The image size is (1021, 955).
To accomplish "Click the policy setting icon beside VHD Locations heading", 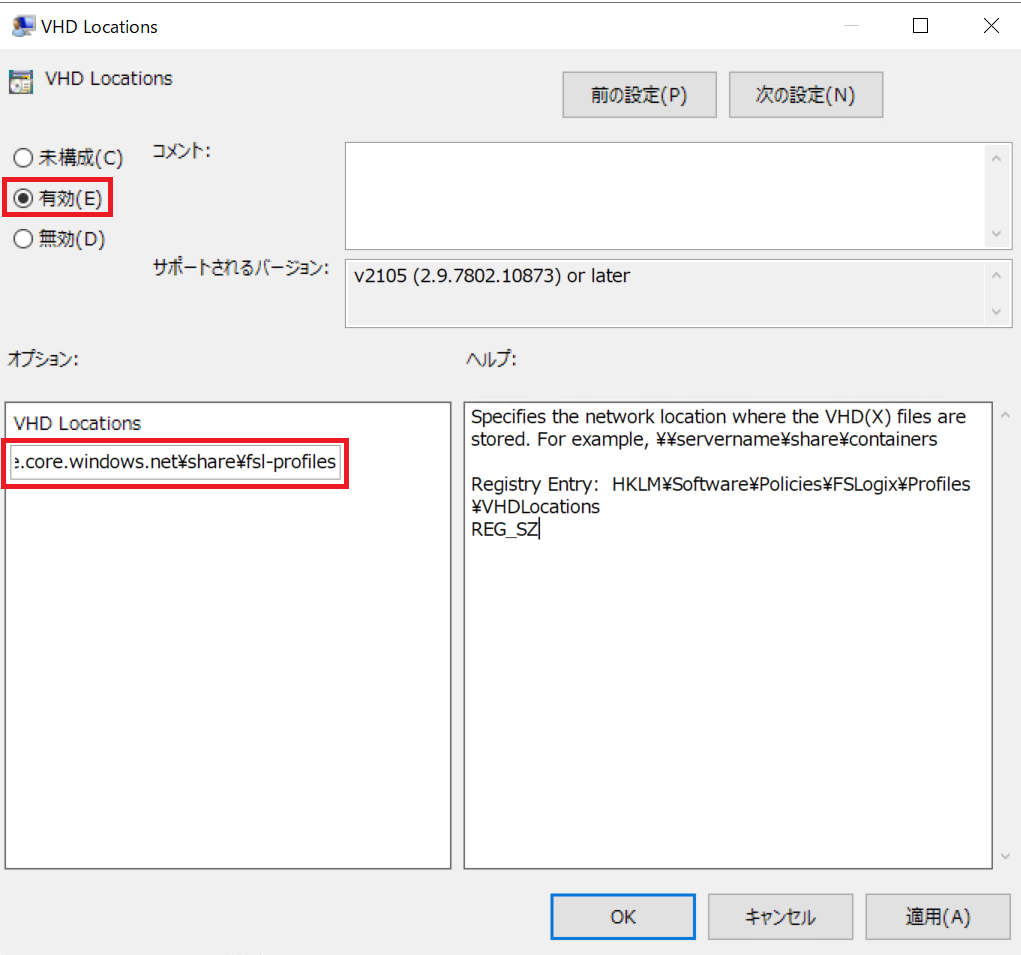I will (21, 81).
